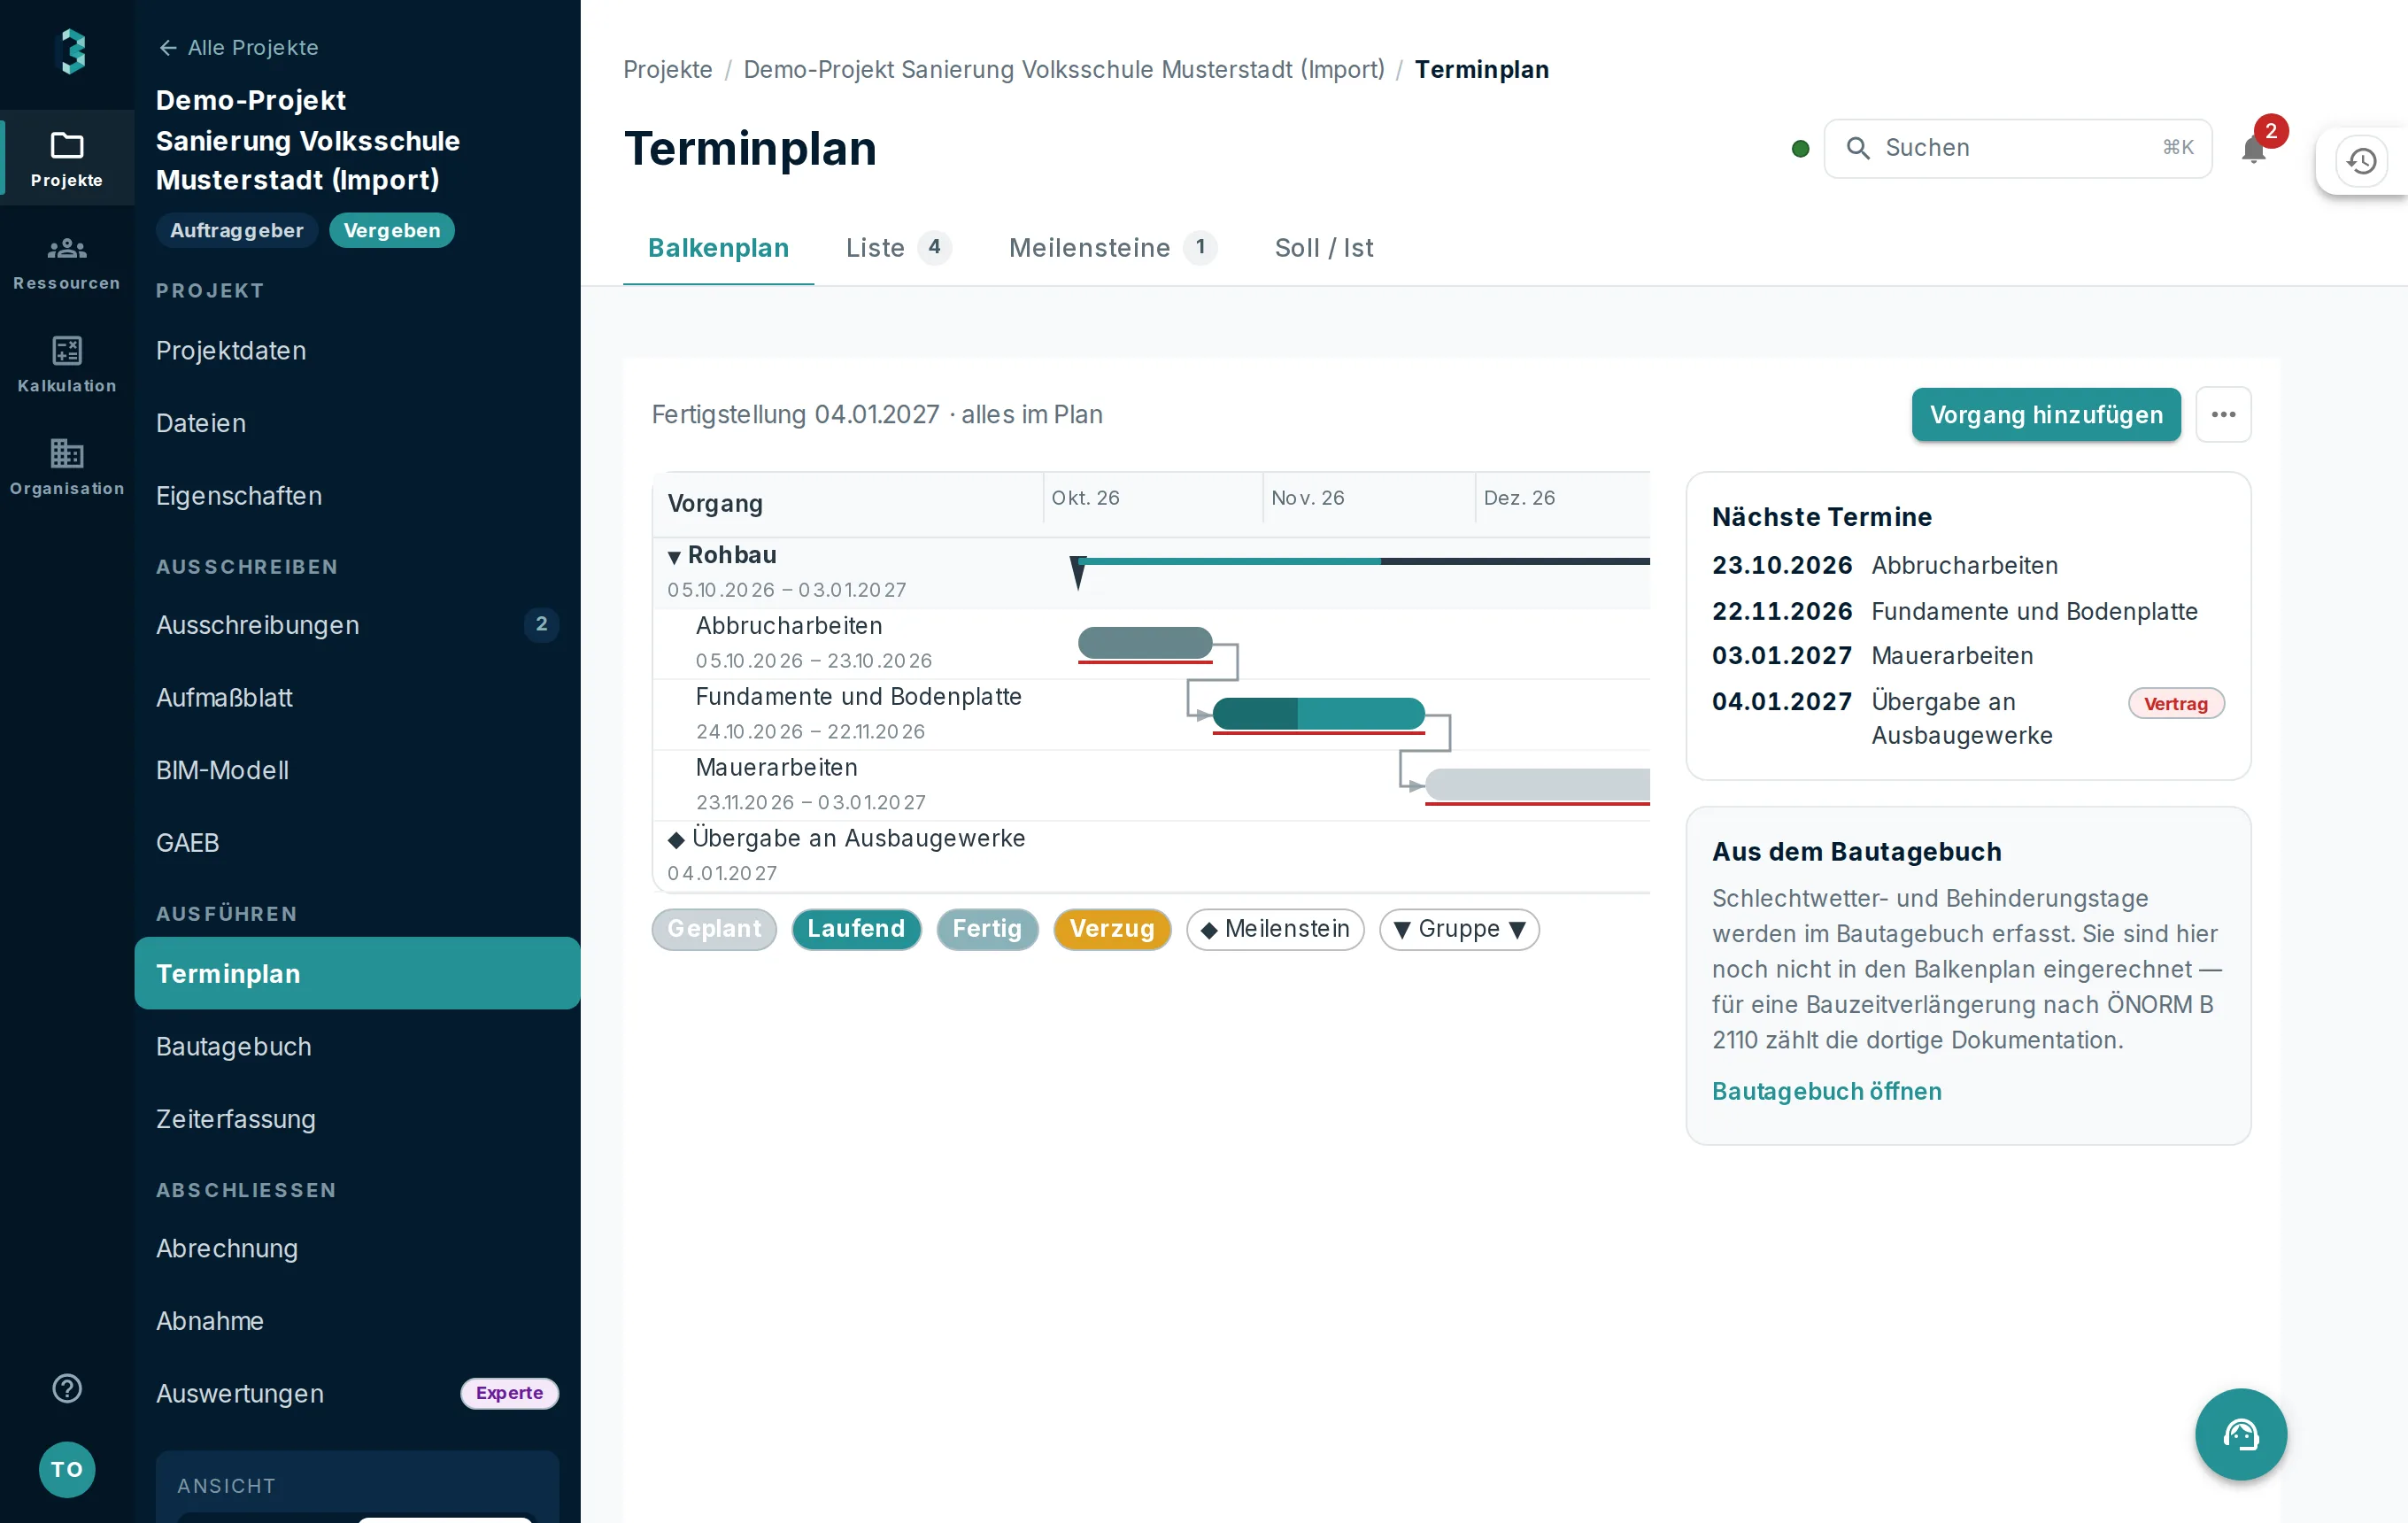Collapse the Rohbau group row
The height and width of the screenshot is (1523, 2408).
(674, 556)
